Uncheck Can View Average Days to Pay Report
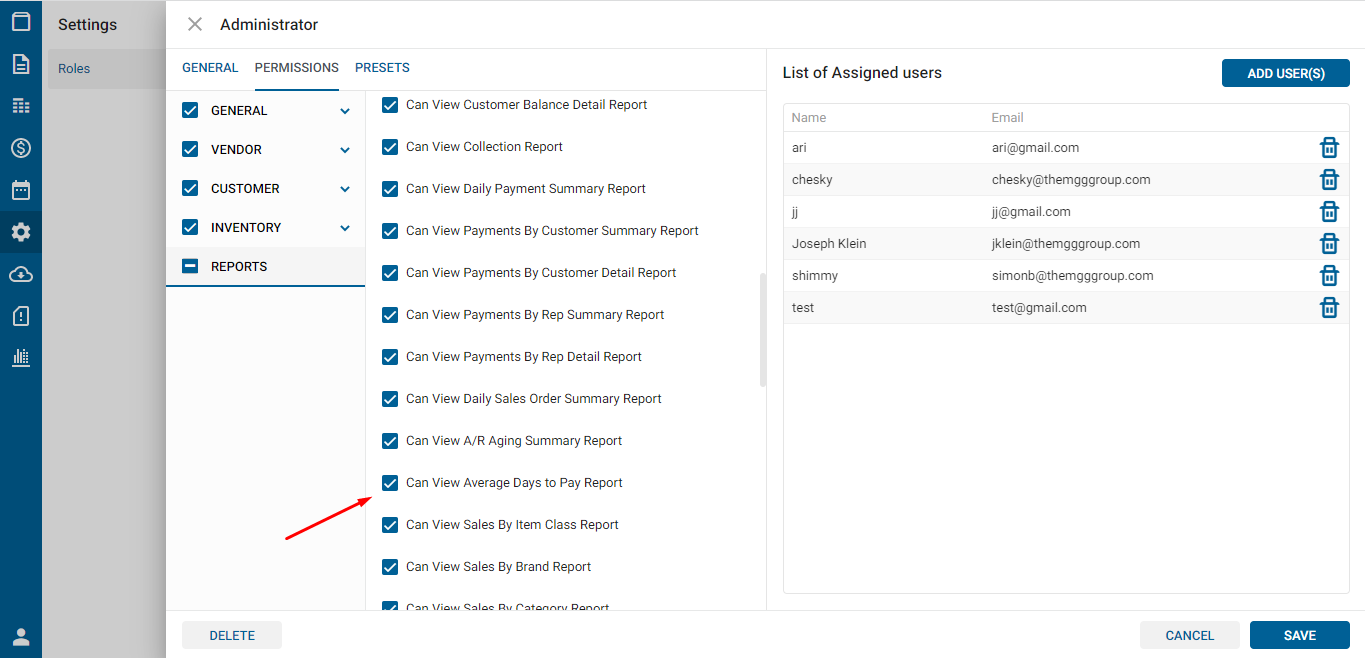 (x=391, y=483)
